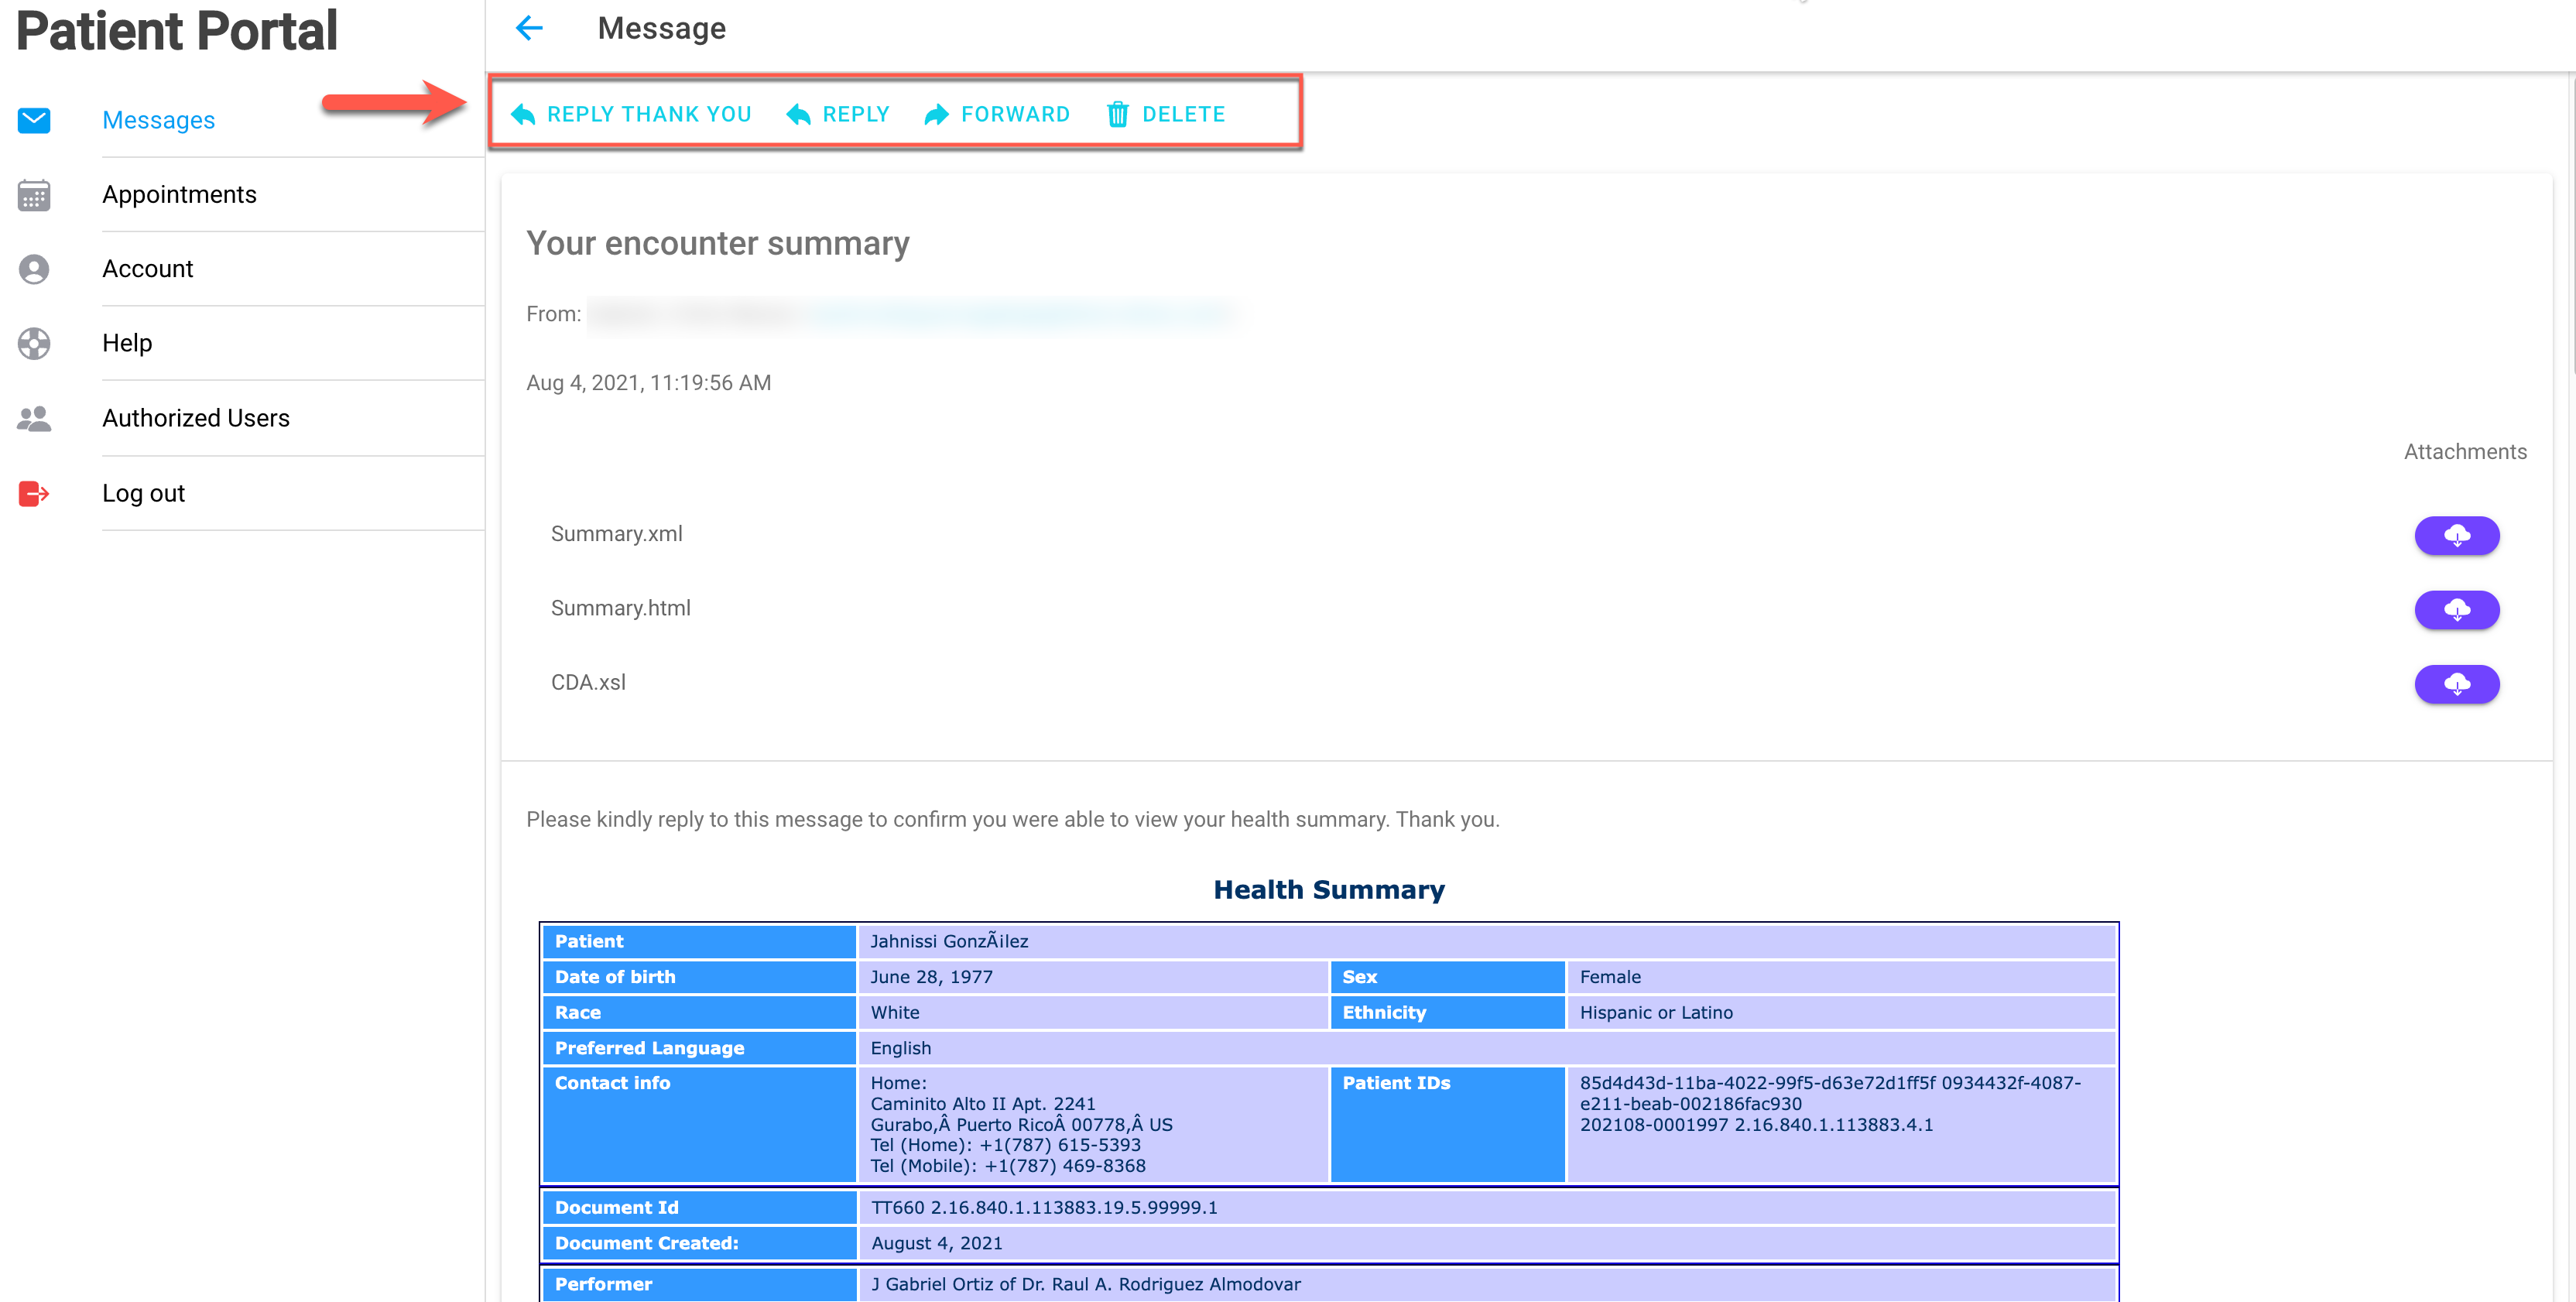Click the Summary.html file name

[x=620, y=608]
